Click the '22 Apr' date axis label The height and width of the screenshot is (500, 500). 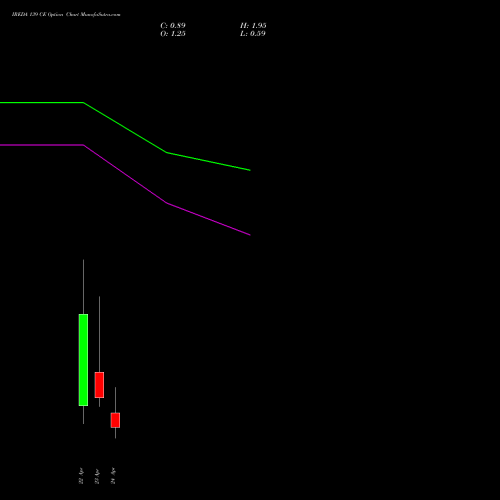point(81,476)
